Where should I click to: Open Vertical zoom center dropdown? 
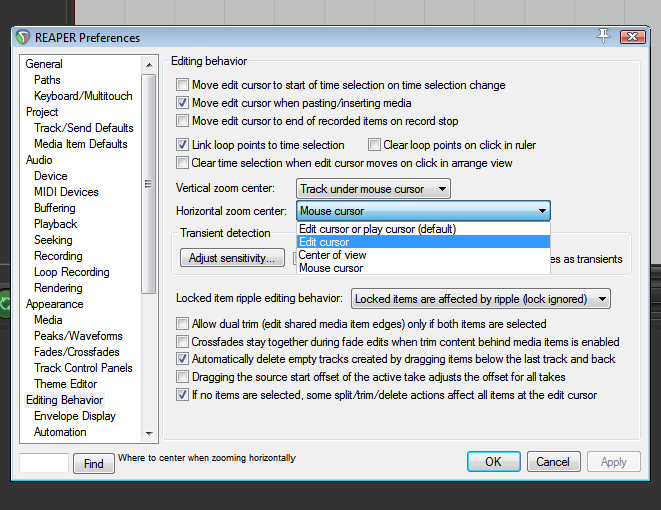tap(373, 189)
